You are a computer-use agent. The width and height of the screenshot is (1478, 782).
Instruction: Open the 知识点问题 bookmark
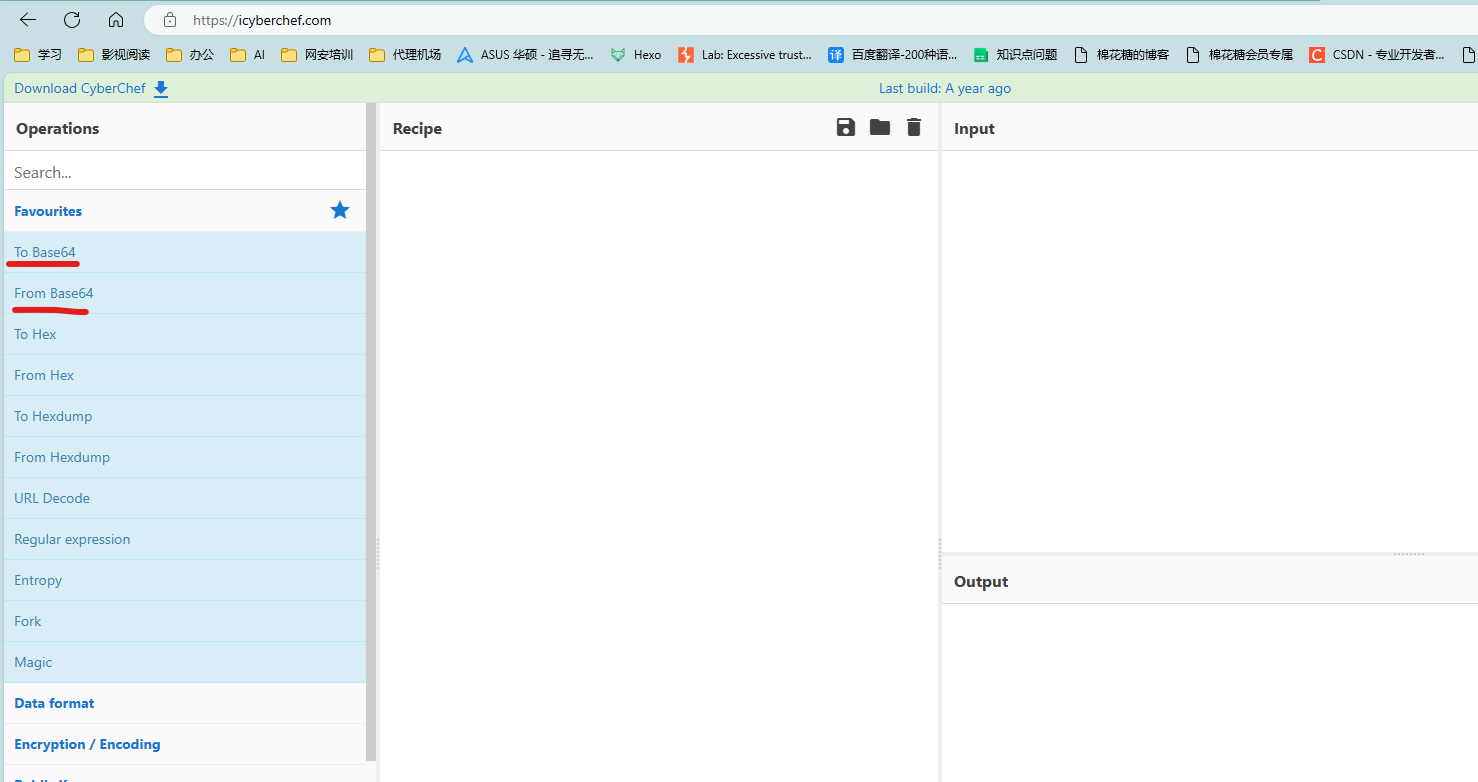(1015, 55)
